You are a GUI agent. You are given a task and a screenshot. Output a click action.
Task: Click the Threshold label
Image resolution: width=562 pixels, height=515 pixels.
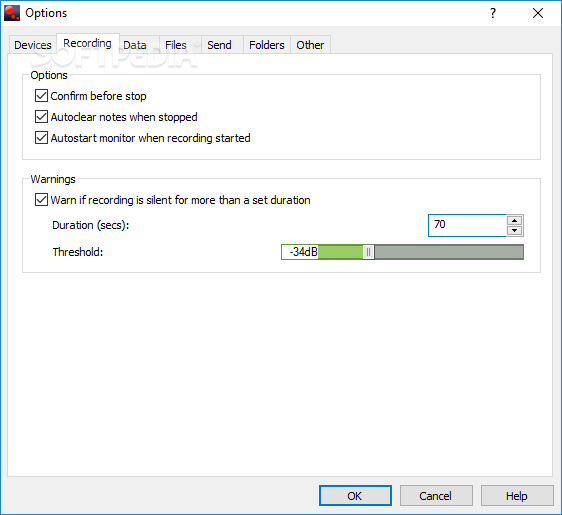click(78, 252)
